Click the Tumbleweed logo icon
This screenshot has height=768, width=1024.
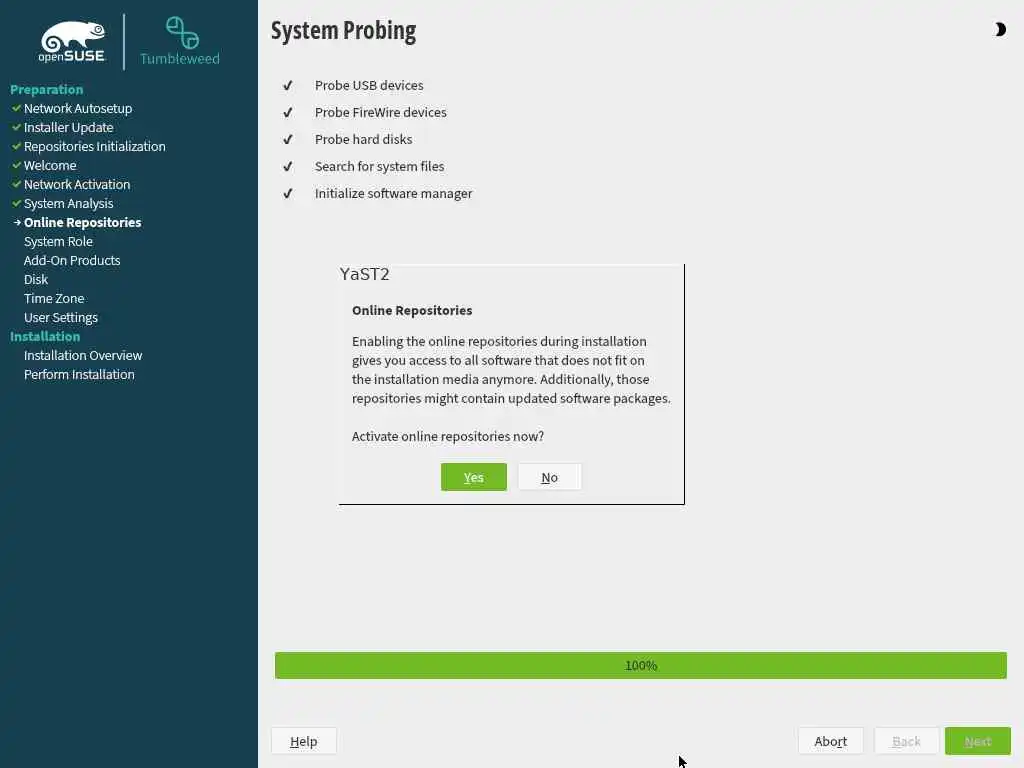click(182, 32)
